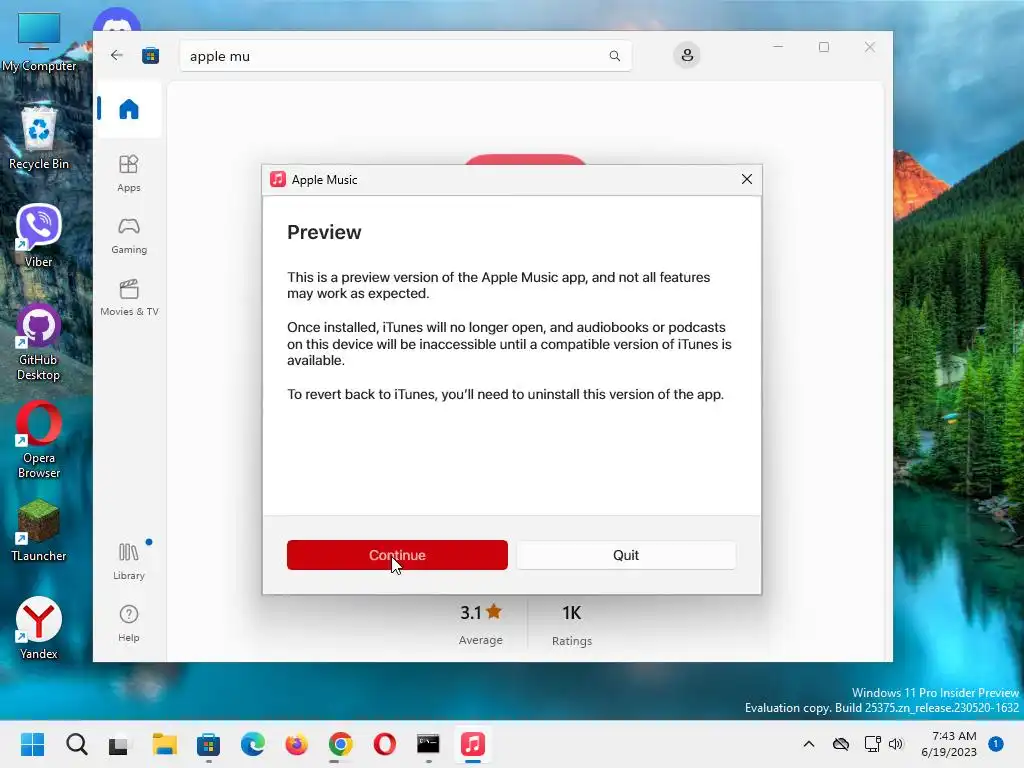Viewport: 1024px width, 768px height.
Task: Click the Apple Music icon in dialog title
Action: click(278, 179)
